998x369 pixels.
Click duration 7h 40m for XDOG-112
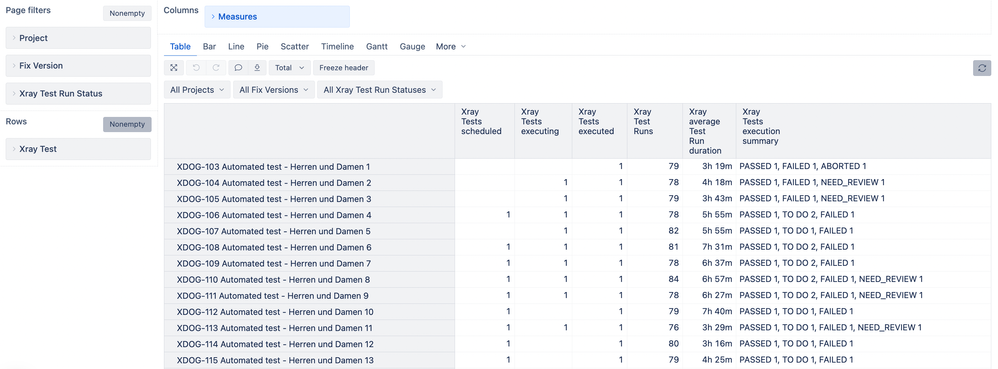pyautogui.click(x=717, y=312)
